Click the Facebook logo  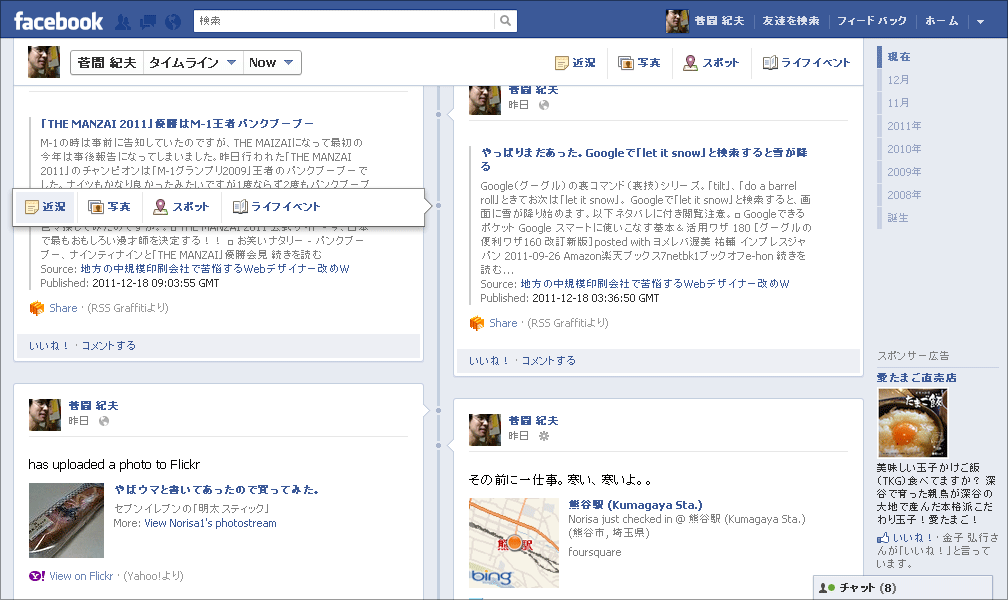pos(58,21)
